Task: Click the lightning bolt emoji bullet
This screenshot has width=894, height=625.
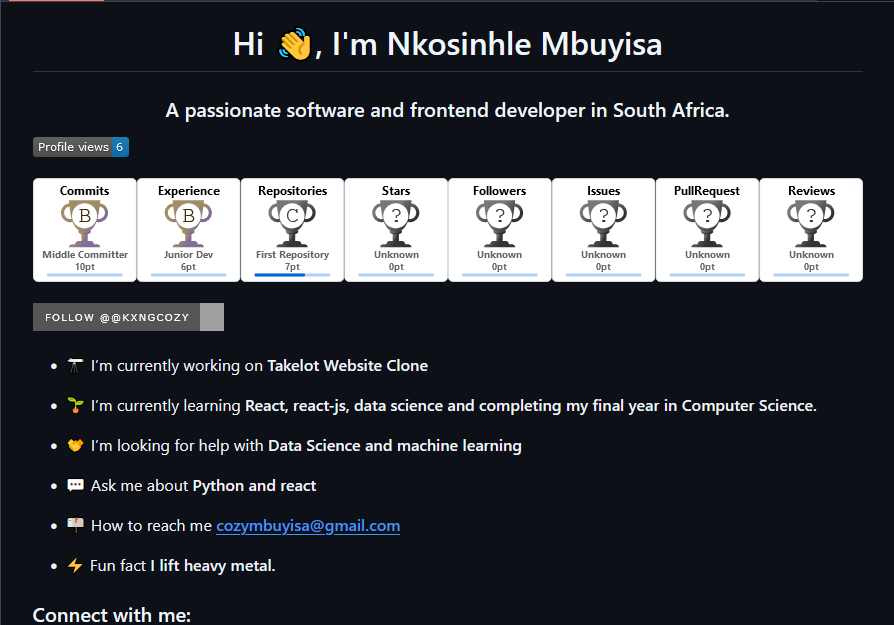Action: pyautogui.click(x=75, y=565)
